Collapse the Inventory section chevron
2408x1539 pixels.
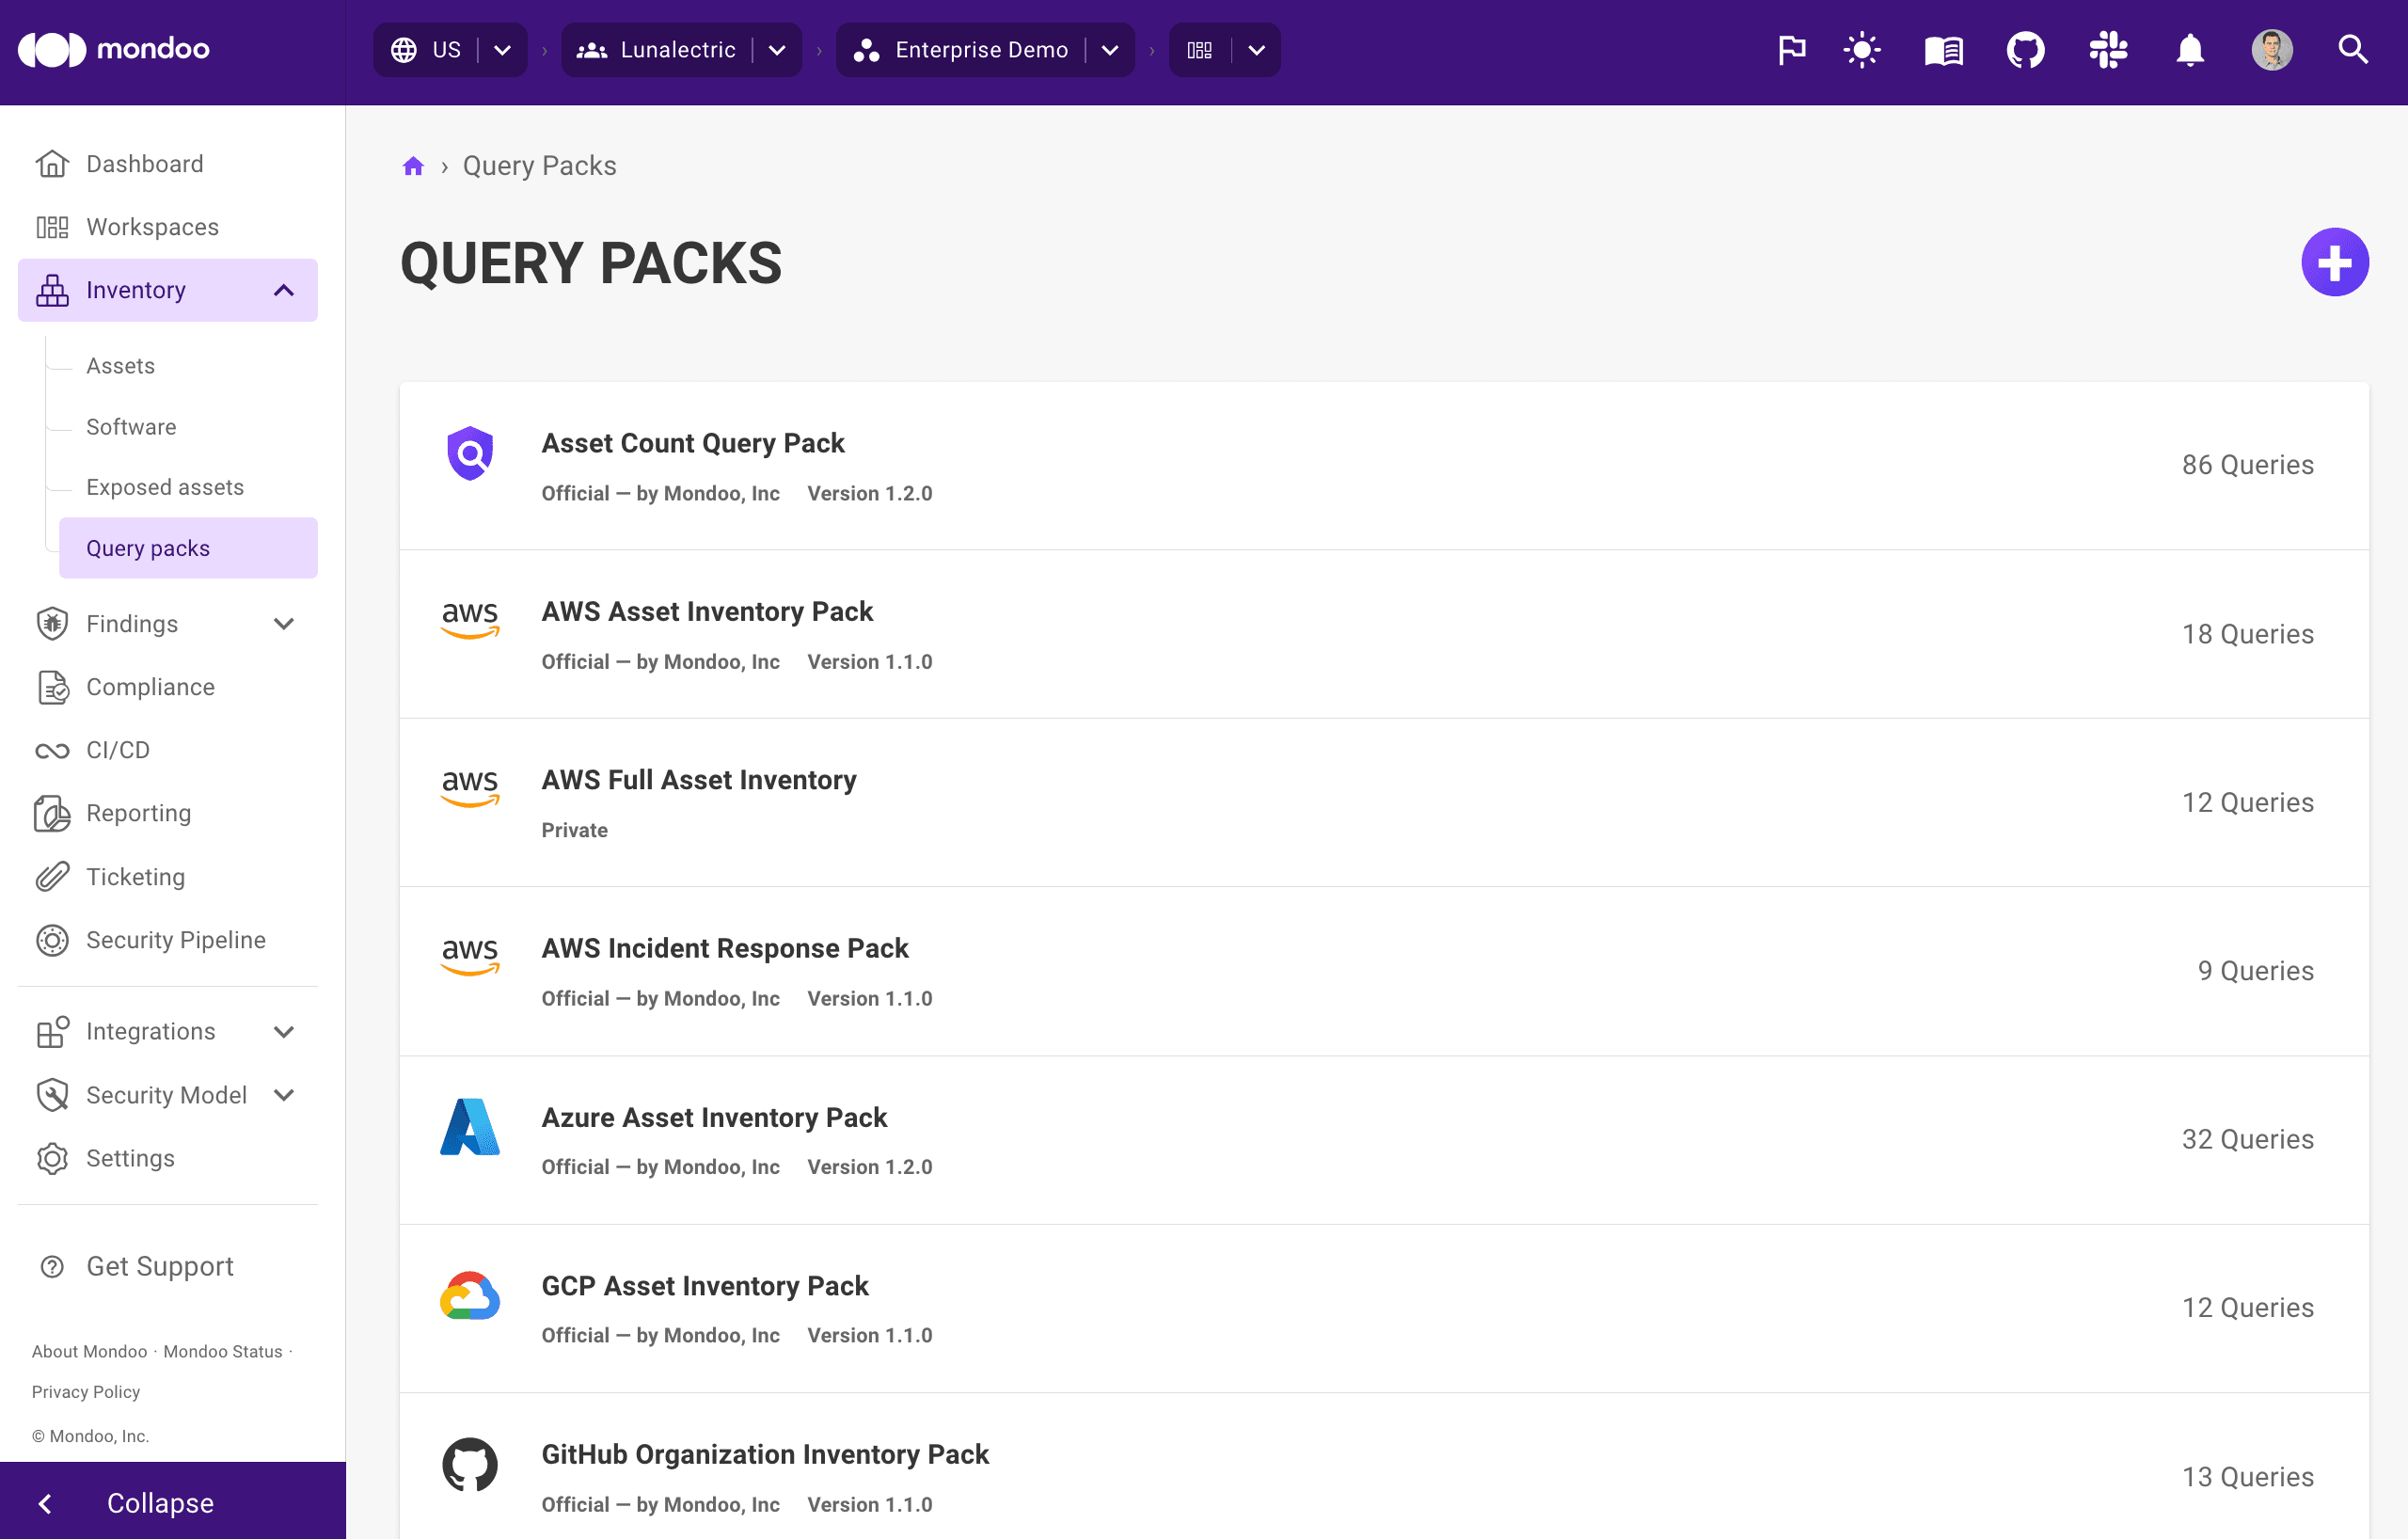283,290
